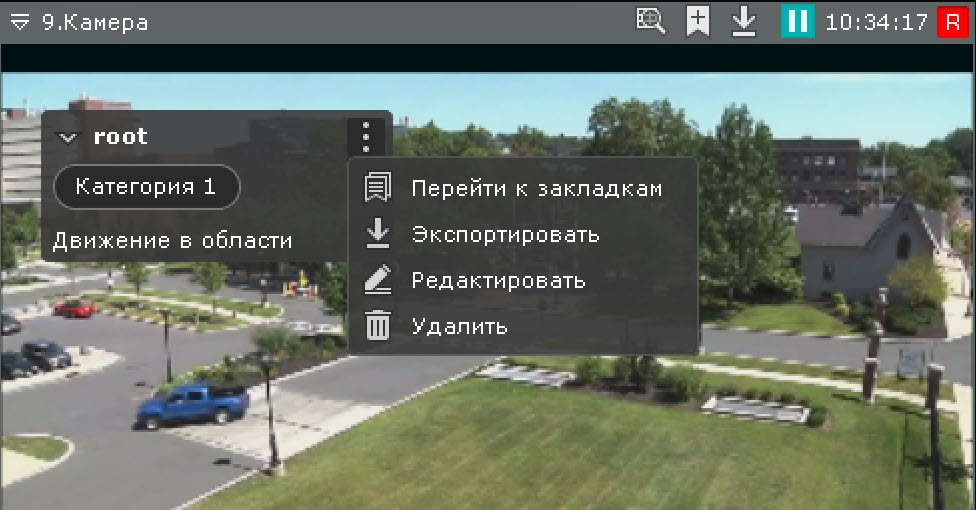This screenshot has height=510, width=976.
Task: Select the Перейти к закладкам label
Action: (536, 188)
